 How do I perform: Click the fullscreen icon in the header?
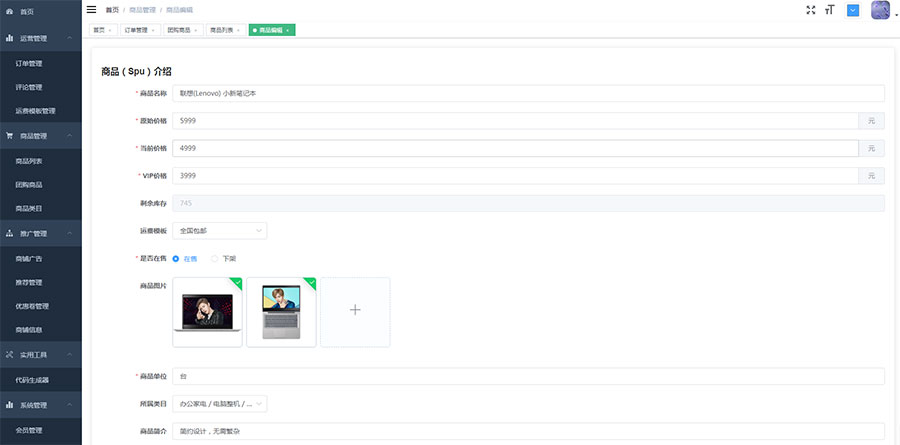coord(810,10)
